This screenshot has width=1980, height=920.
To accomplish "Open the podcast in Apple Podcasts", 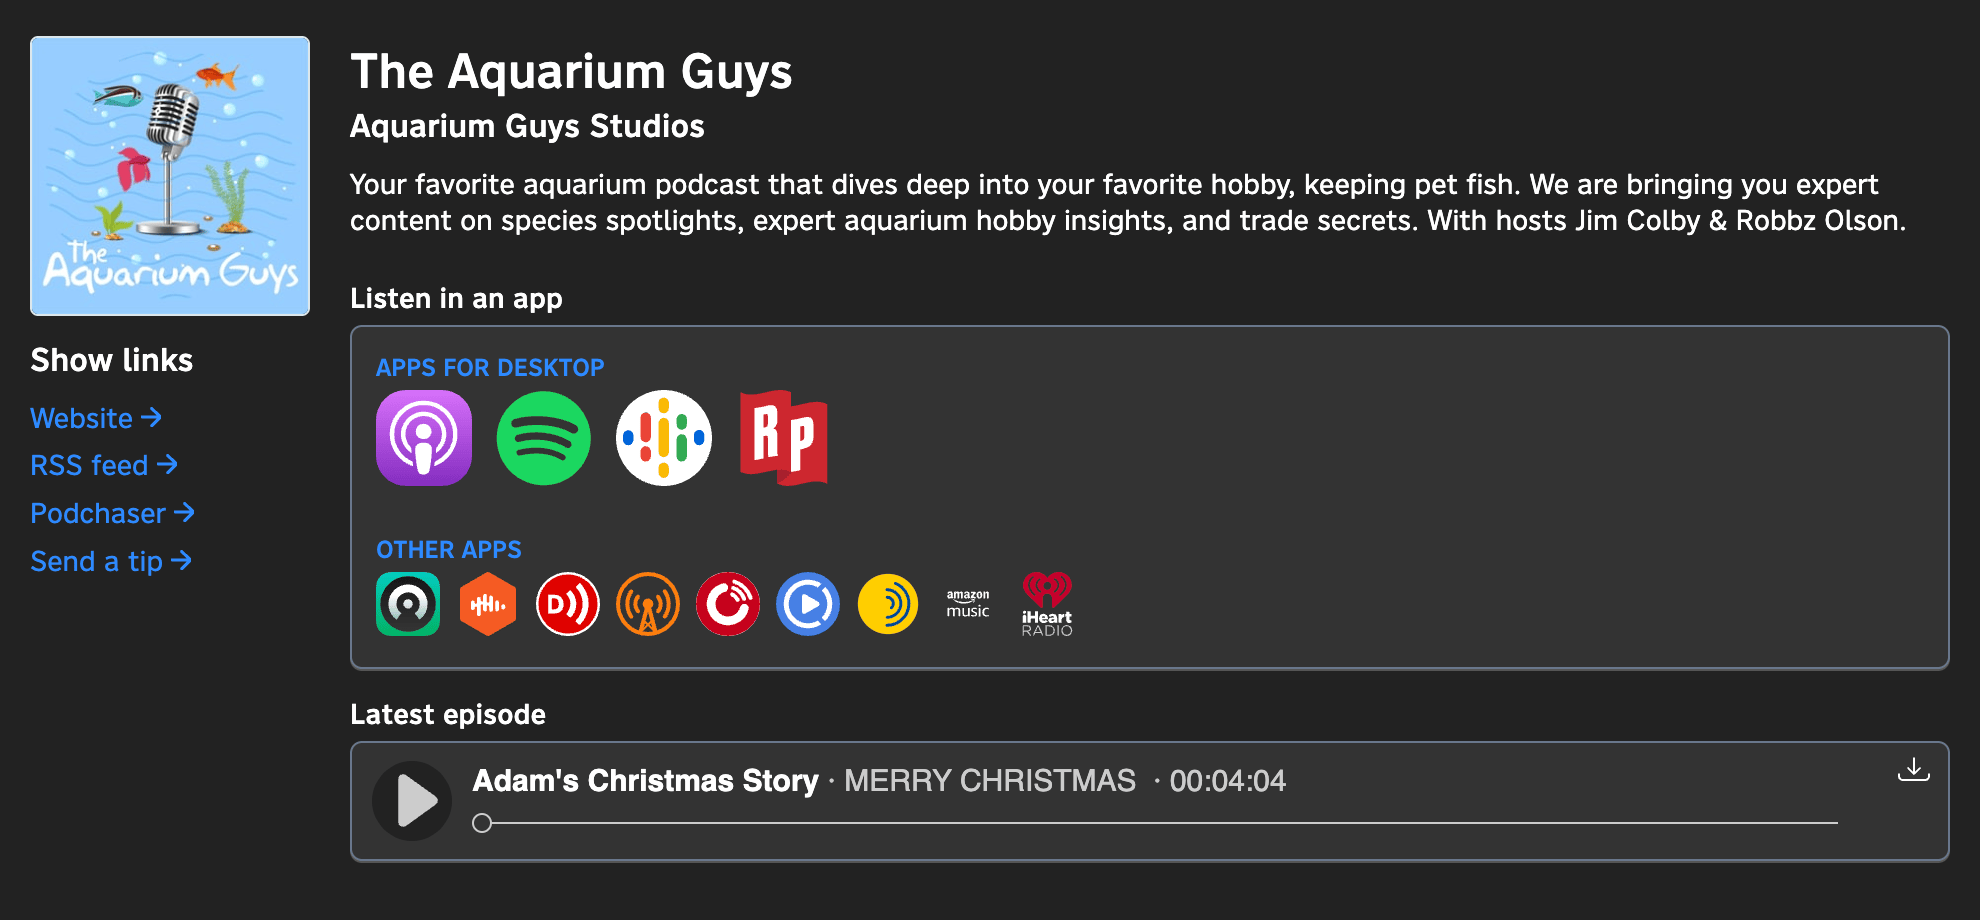I will (423, 437).
